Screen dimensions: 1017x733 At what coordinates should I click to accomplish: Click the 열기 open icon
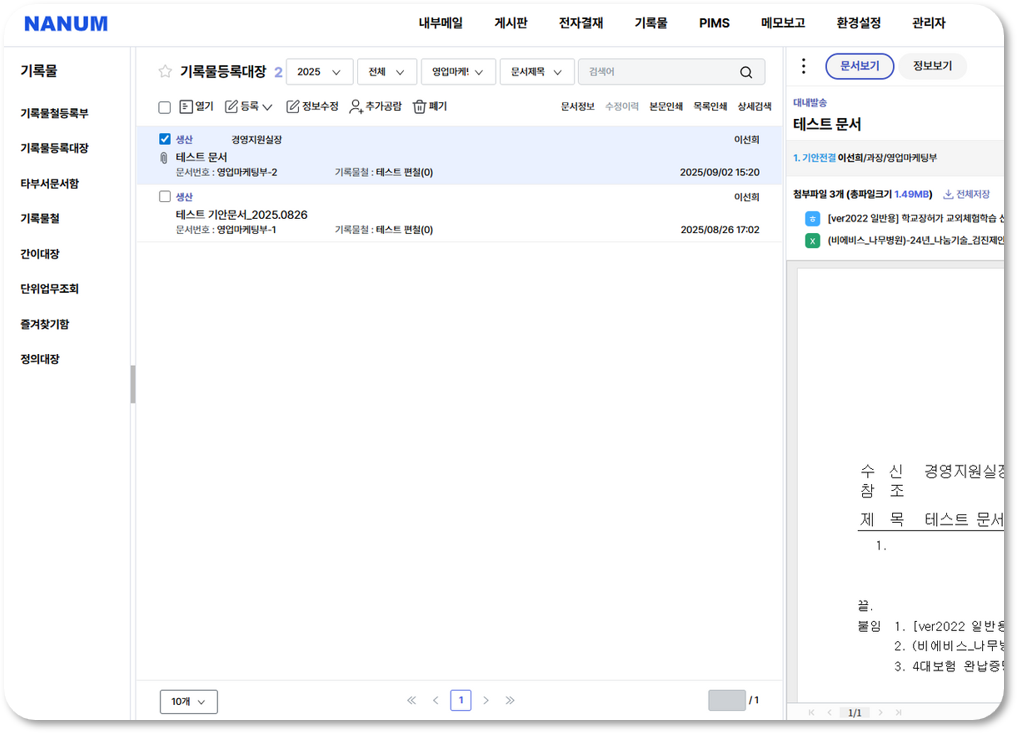186,107
